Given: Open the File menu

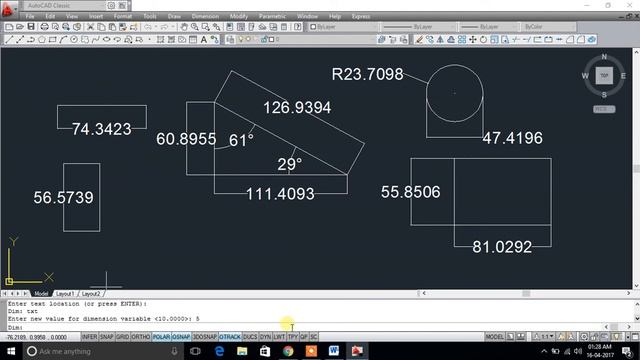Looking at the screenshot, I should (x=30, y=16).
